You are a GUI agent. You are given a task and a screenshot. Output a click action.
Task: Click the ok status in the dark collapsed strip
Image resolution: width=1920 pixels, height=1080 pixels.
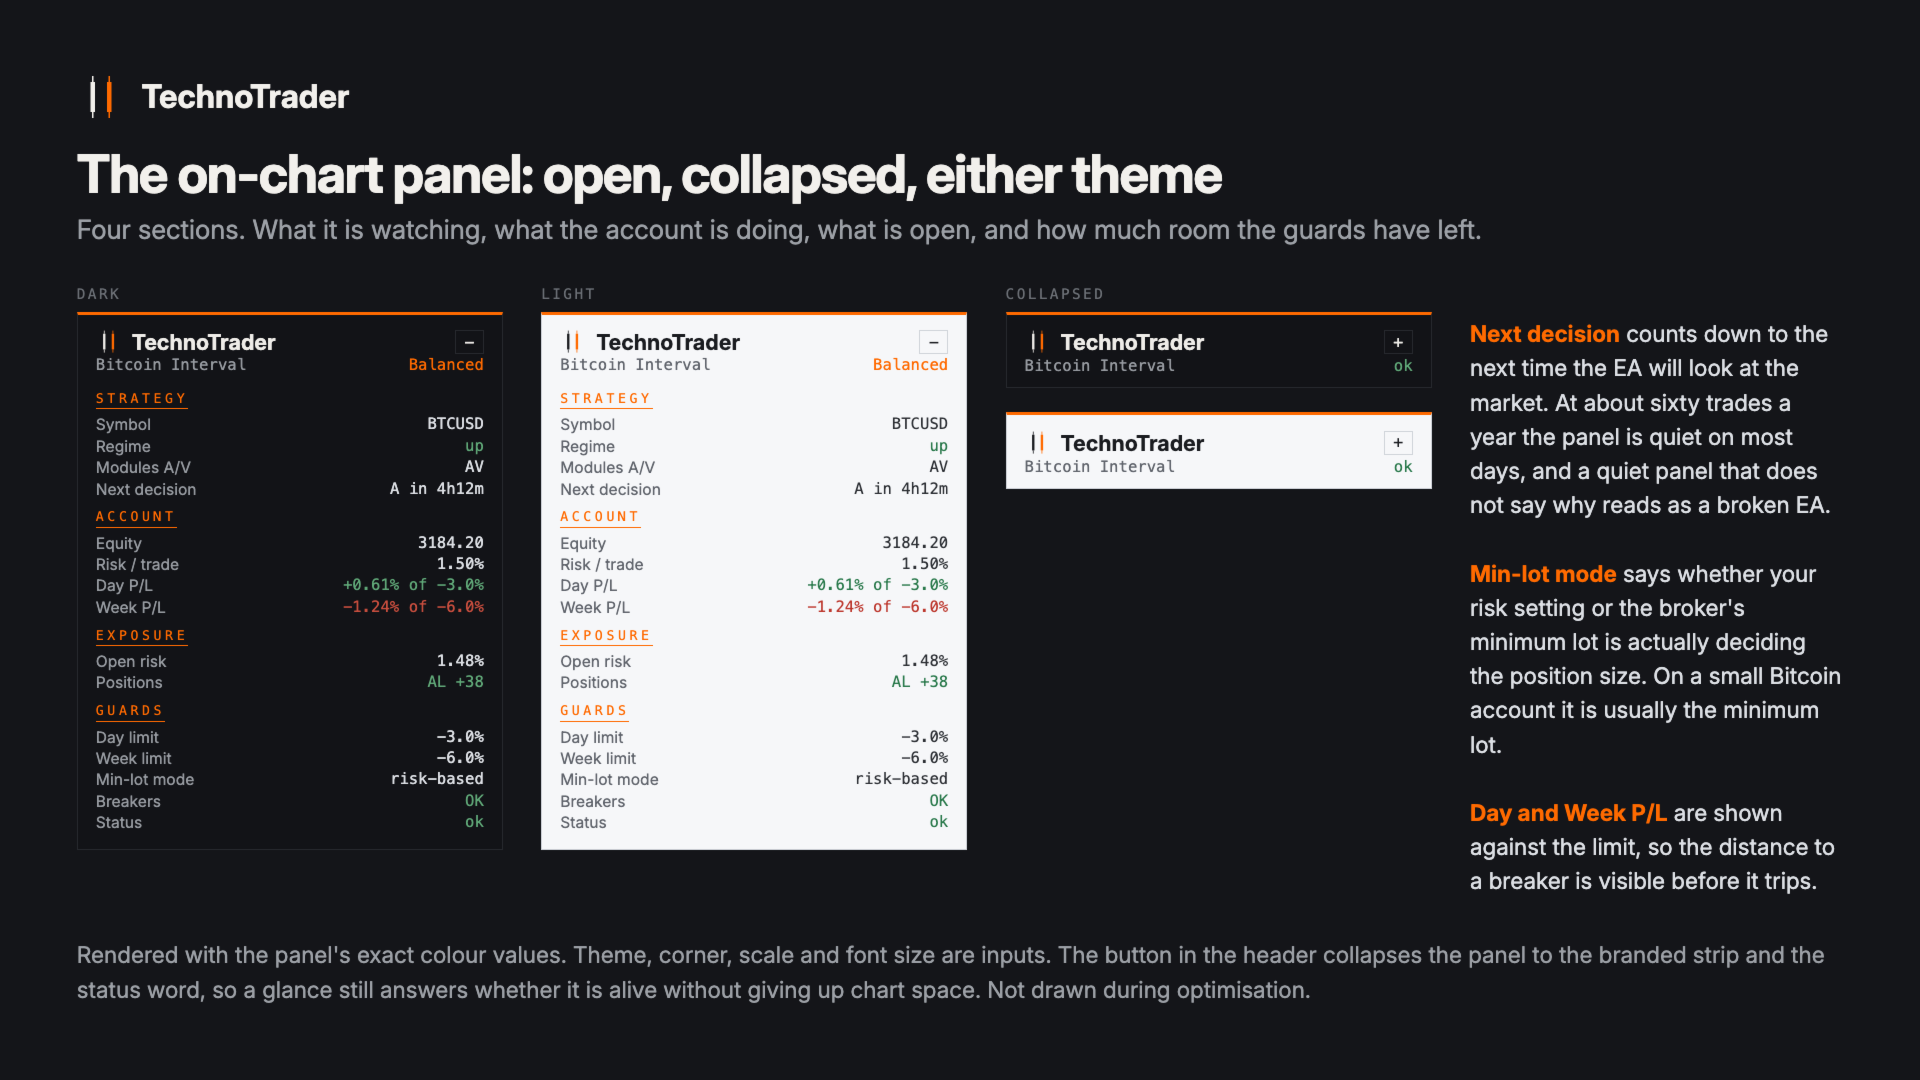[x=1403, y=366]
